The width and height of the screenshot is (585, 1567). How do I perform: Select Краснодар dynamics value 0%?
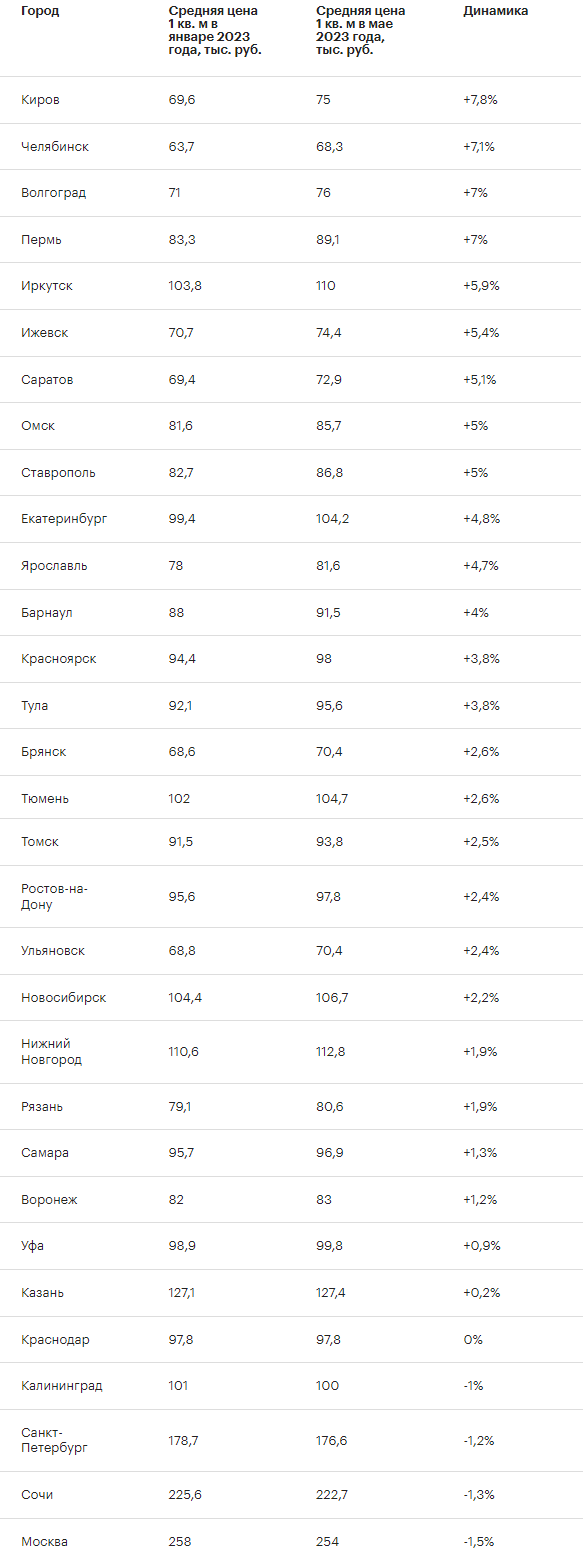coord(473,1340)
